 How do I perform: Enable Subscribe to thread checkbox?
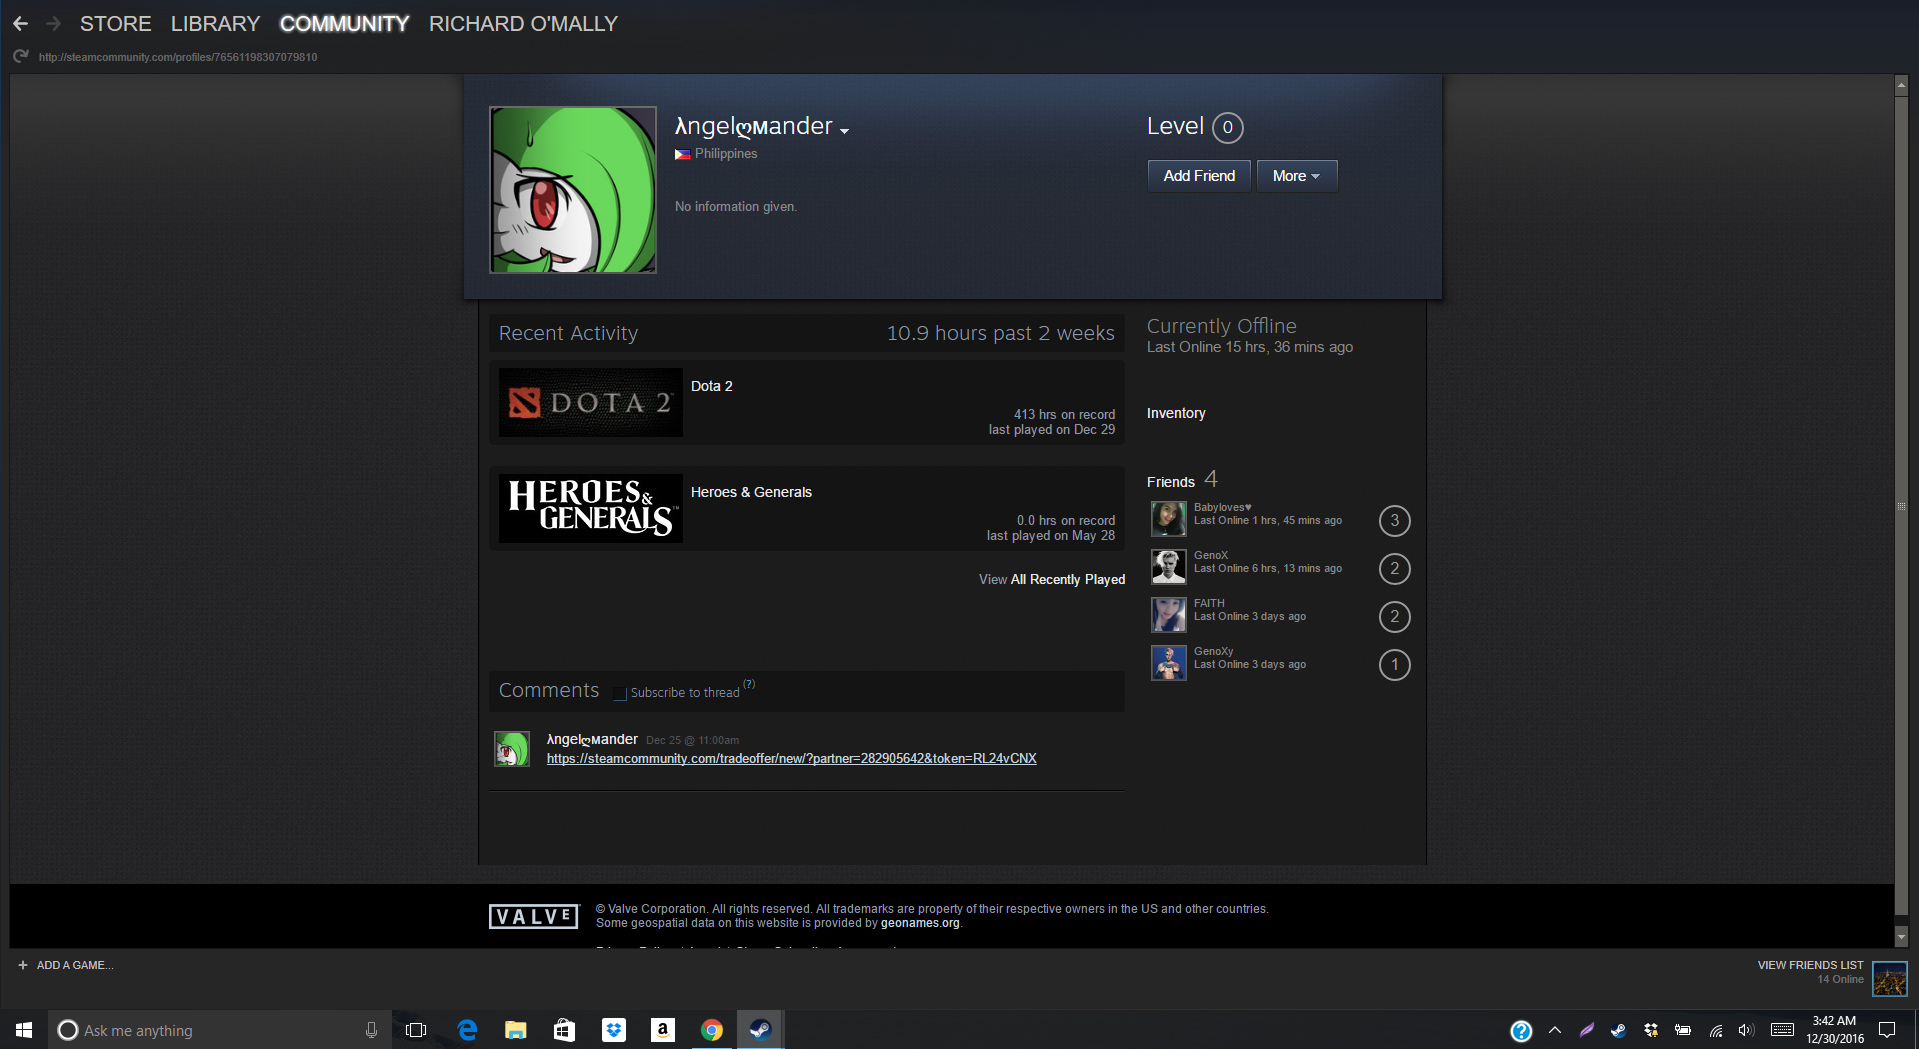click(620, 693)
